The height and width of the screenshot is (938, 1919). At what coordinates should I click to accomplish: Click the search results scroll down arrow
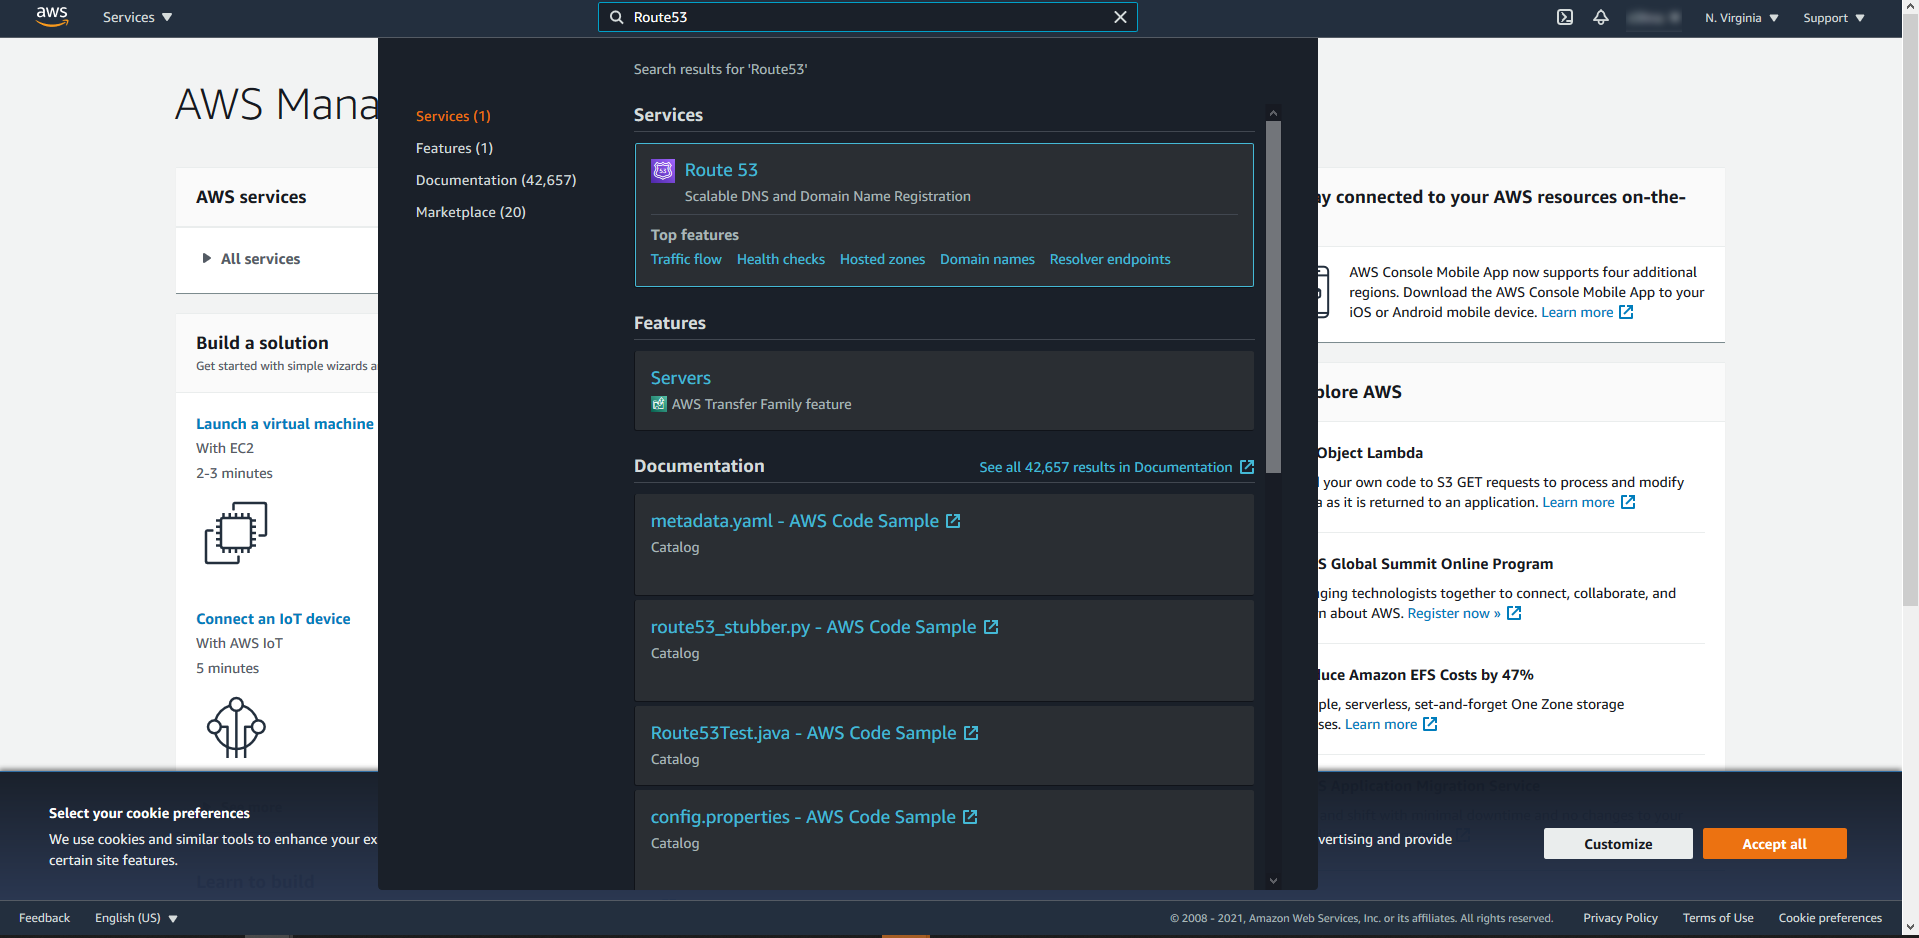tap(1273, 881)
